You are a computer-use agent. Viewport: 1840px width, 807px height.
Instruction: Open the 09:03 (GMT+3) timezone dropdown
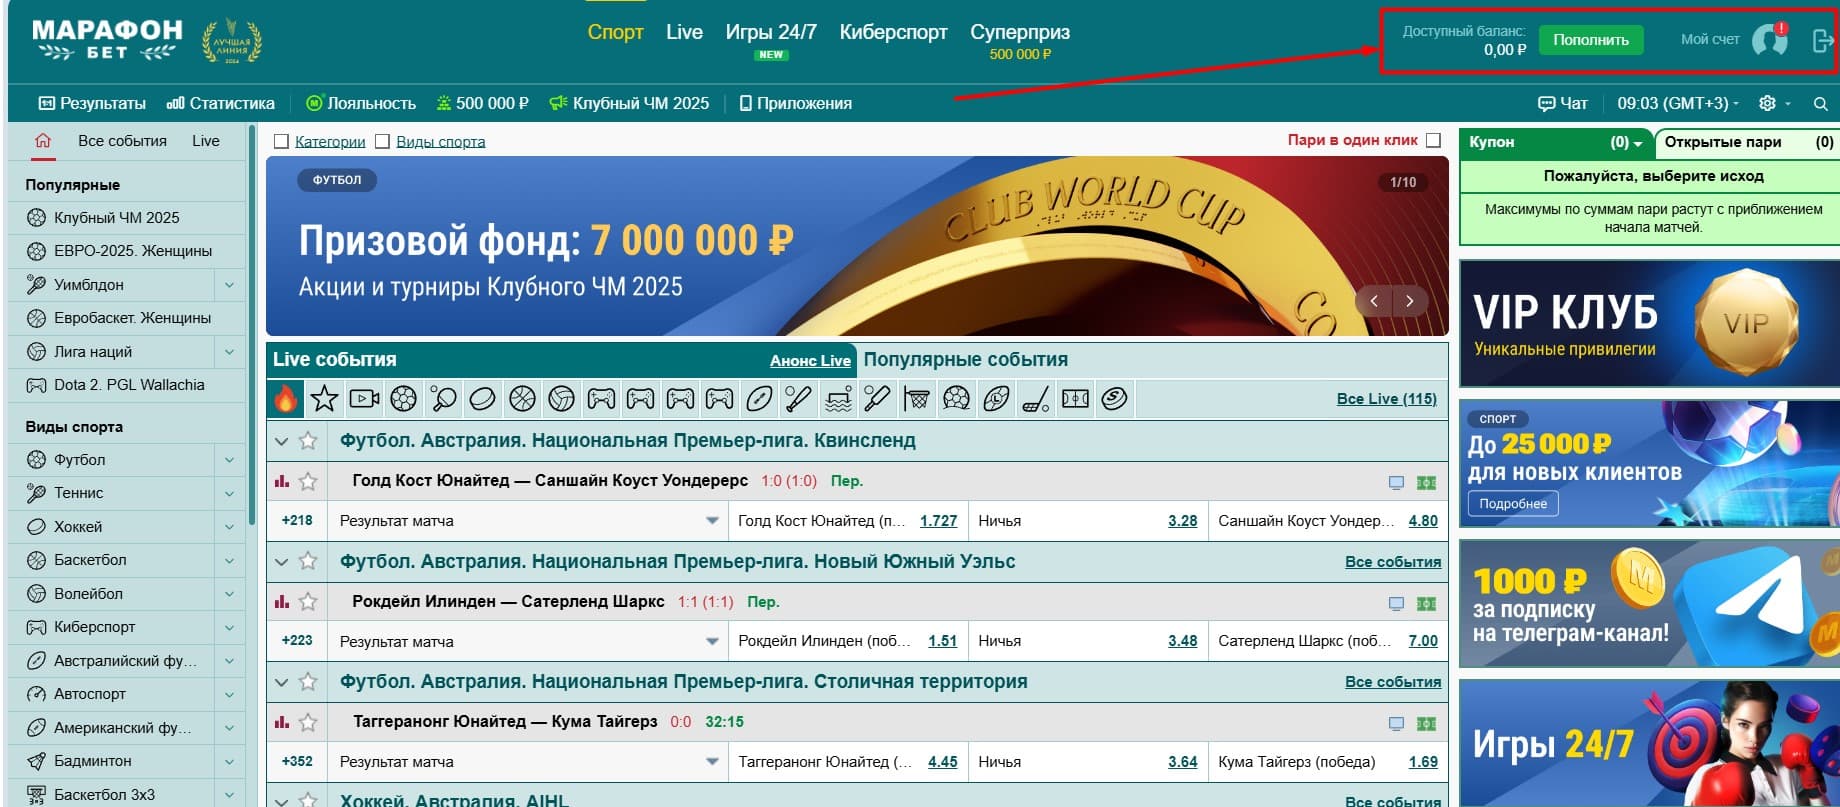[1679, 103]
